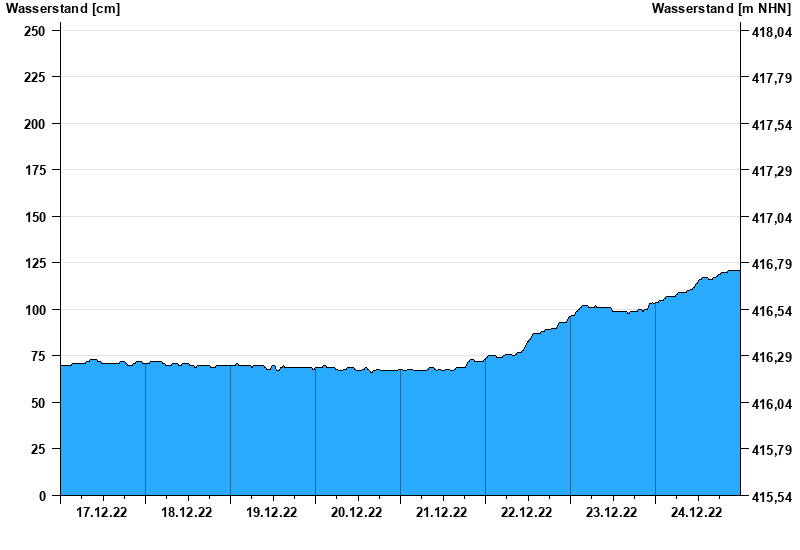800x550 pixels.
Task: Select the 18.12.22 date on x-axis
Action: click(x=187, y=513)
